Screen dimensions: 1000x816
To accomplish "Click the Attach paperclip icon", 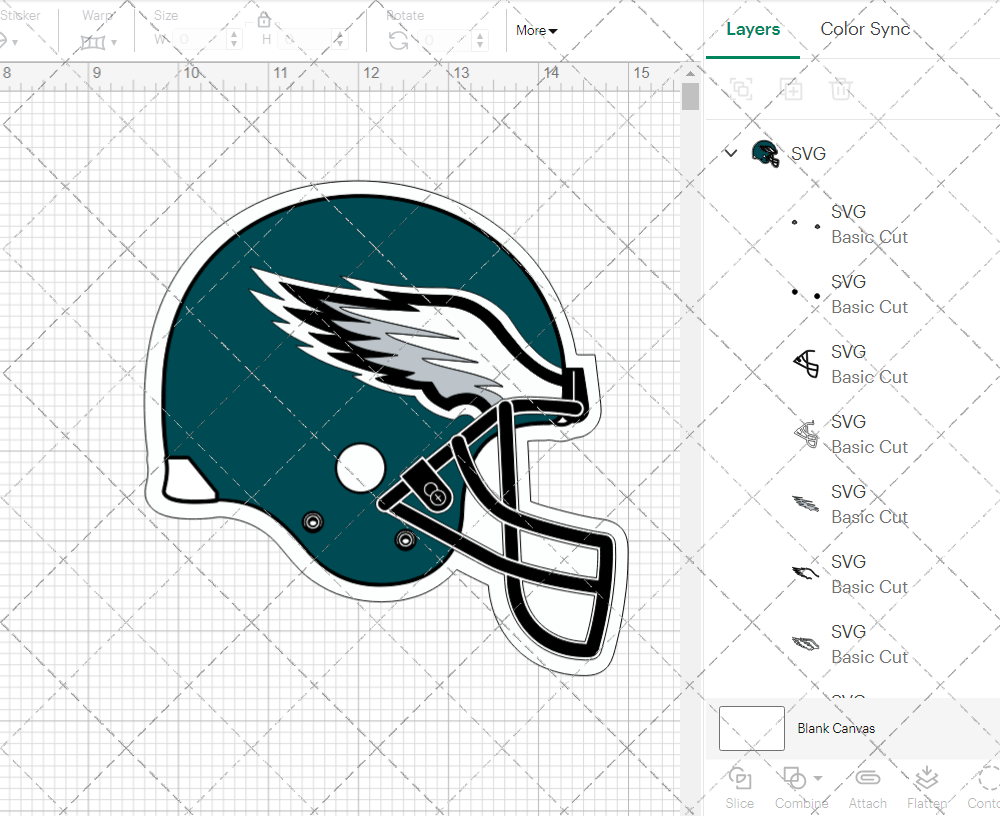I will (867, 778).
